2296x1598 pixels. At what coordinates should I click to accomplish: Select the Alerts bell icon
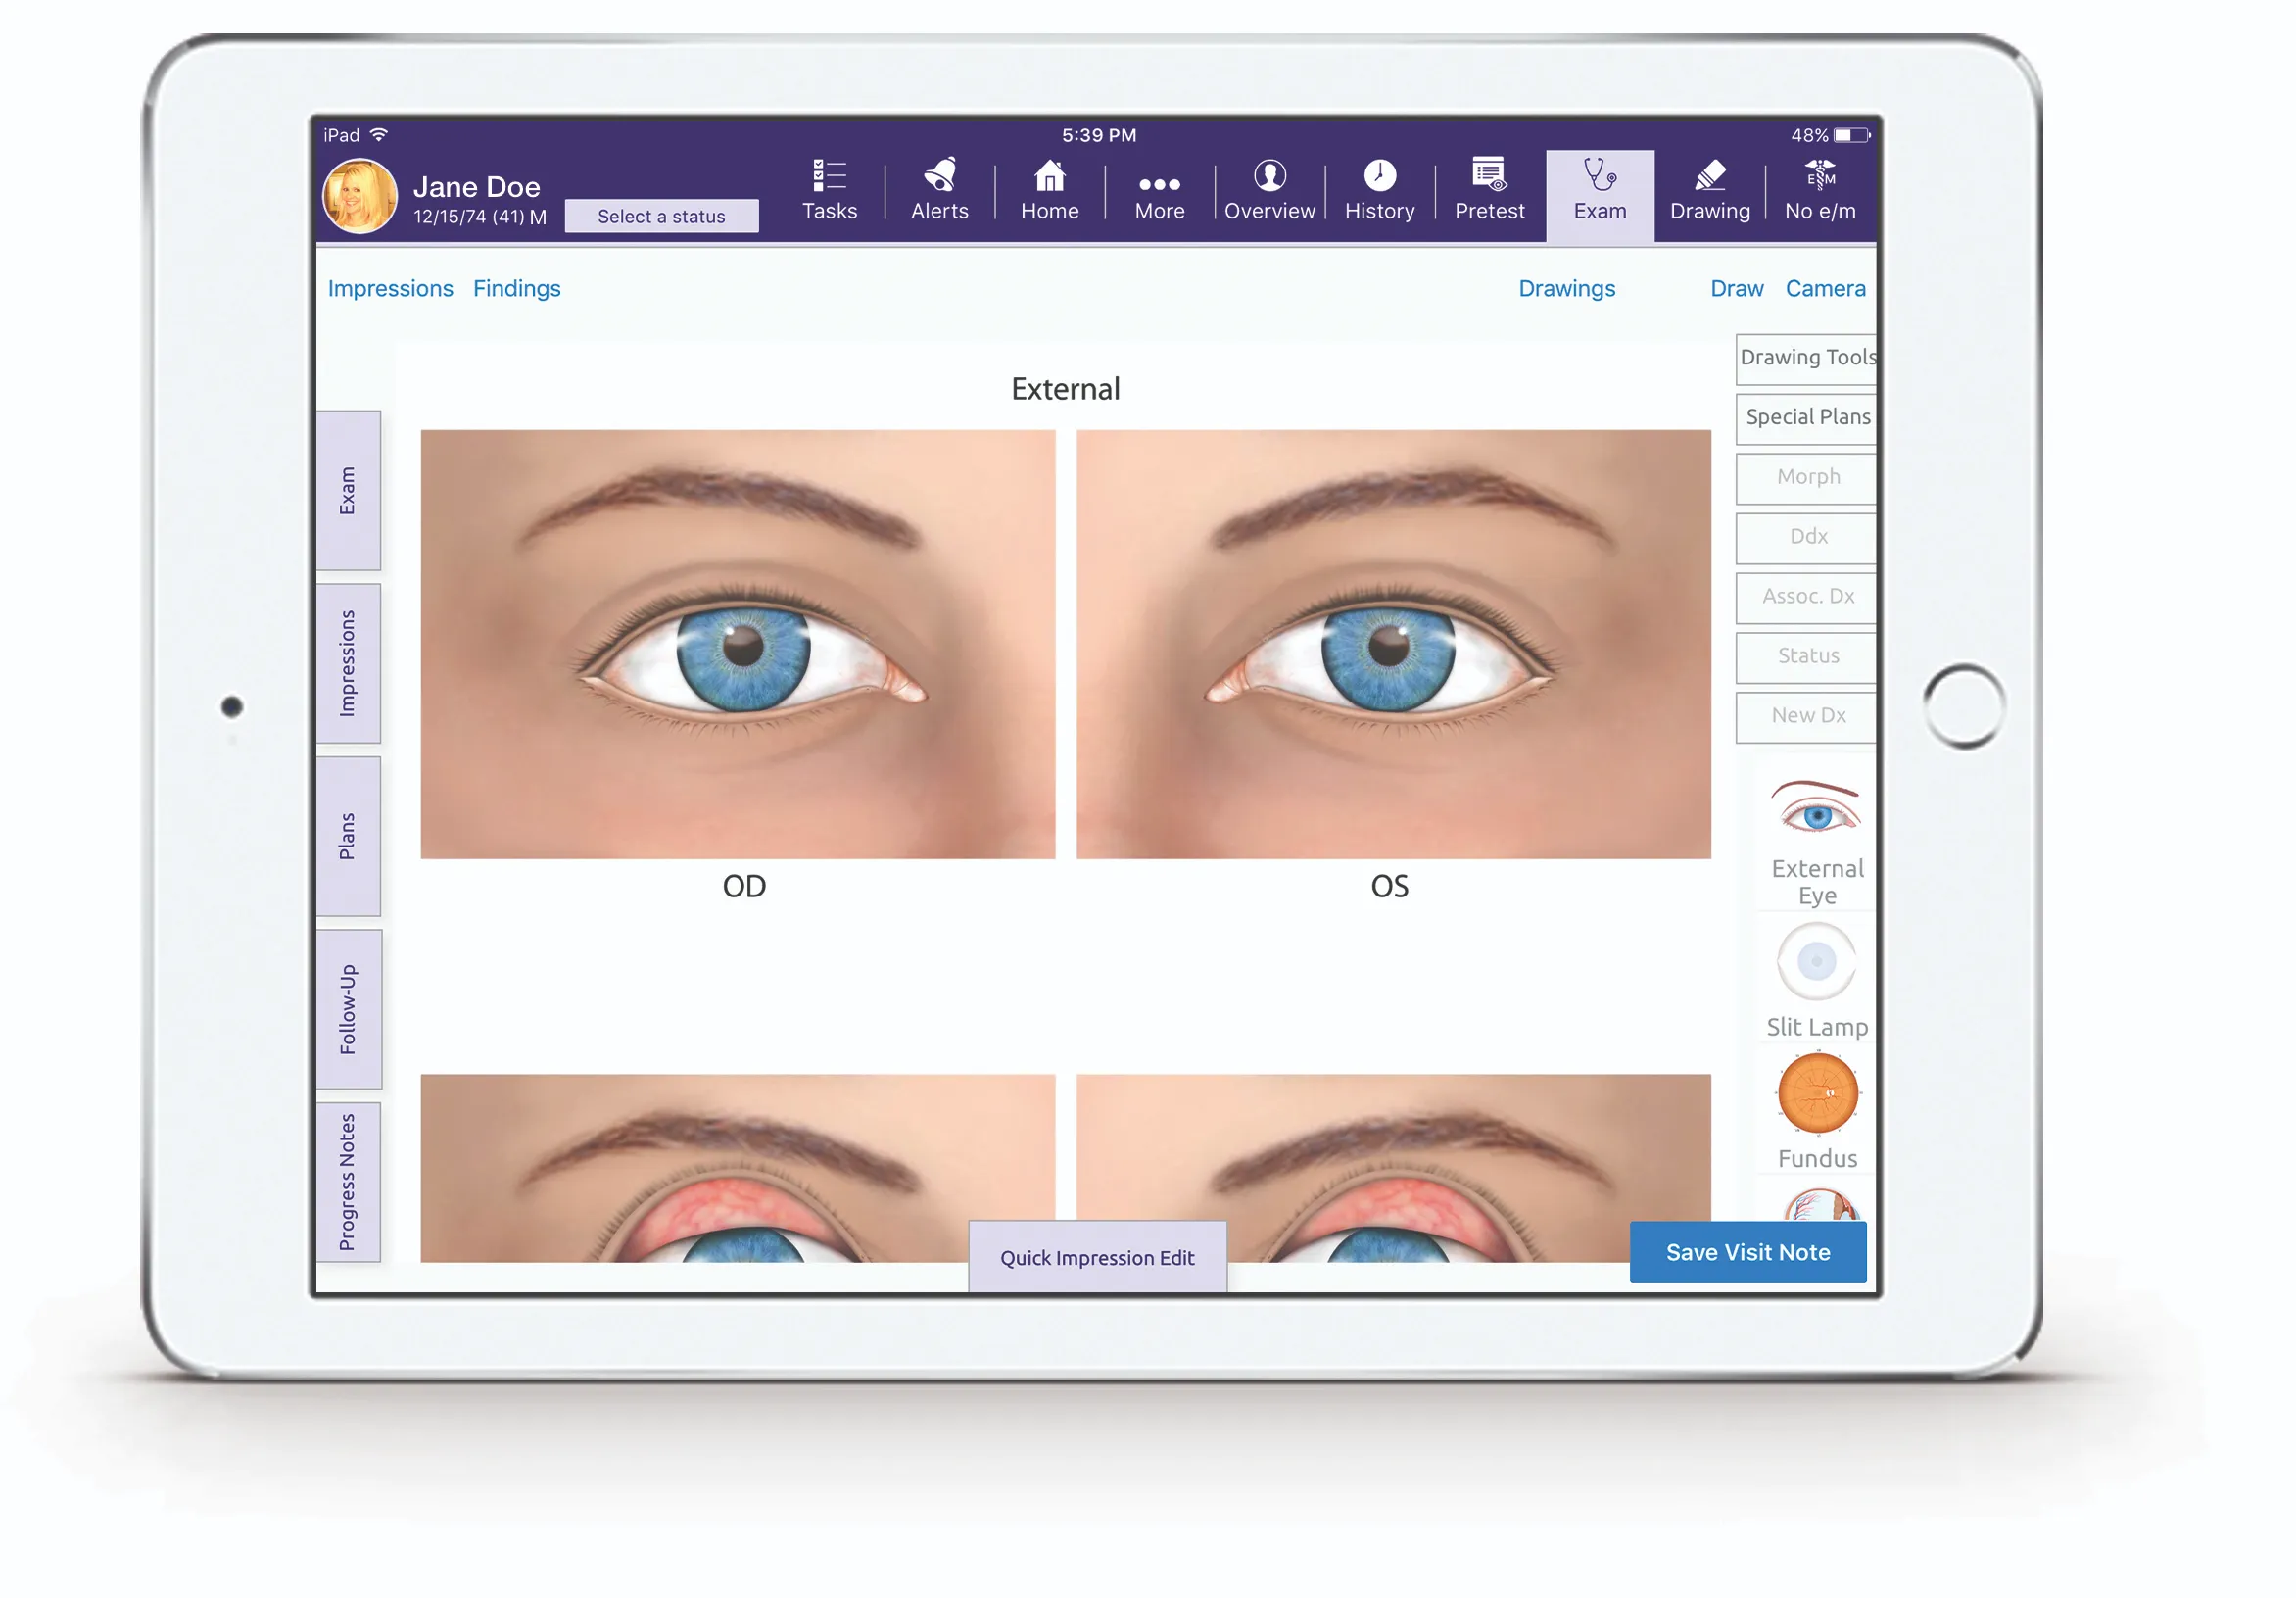pyautogui.click(x=938, y=190)
